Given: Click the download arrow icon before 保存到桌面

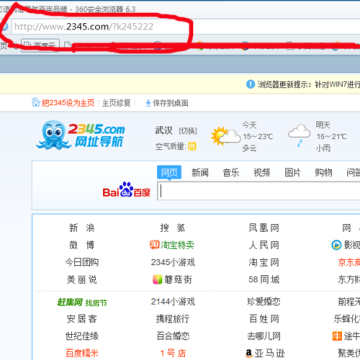Looking at the screenshot, I should [148, 104].
